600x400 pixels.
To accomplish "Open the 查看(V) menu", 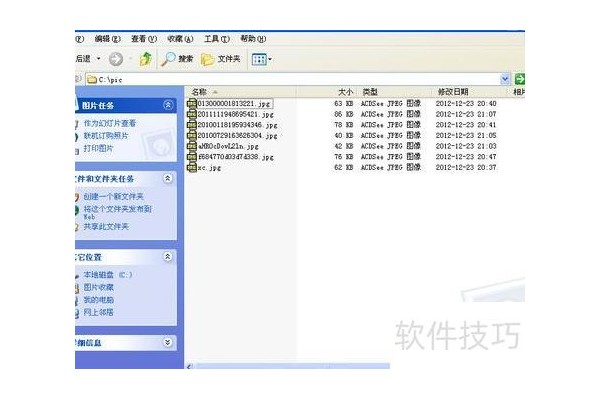I will [x=144, y=39].
